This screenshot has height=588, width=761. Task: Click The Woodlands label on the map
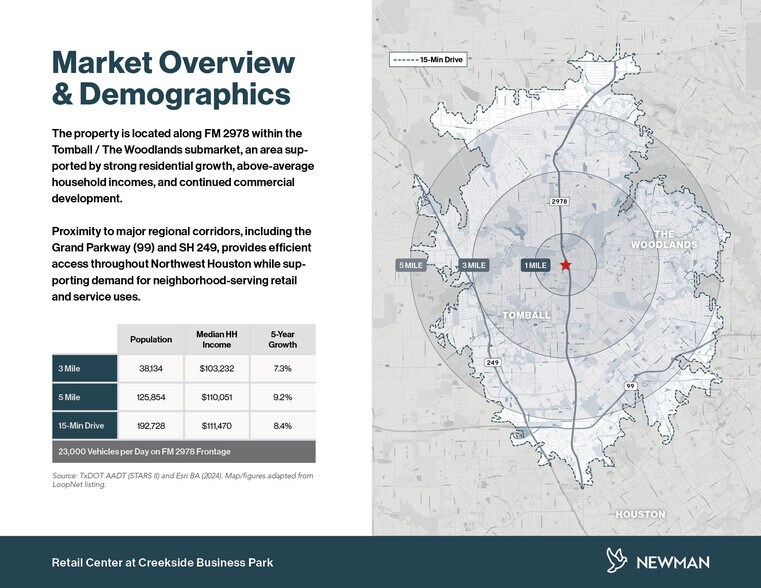[663, 239]
